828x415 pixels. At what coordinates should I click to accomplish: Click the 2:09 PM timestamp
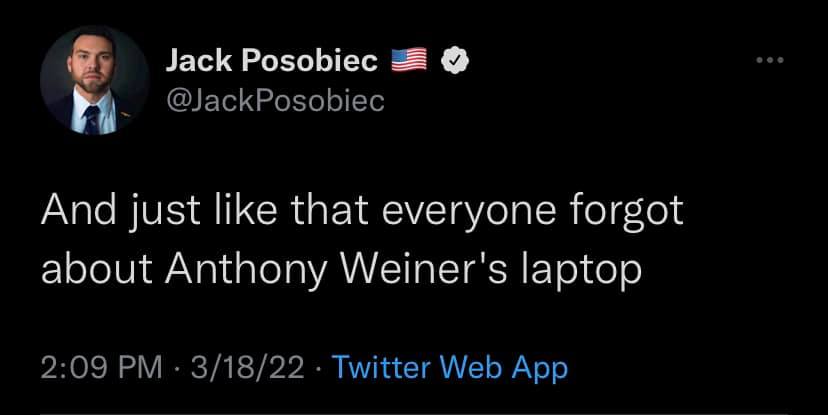102,367
